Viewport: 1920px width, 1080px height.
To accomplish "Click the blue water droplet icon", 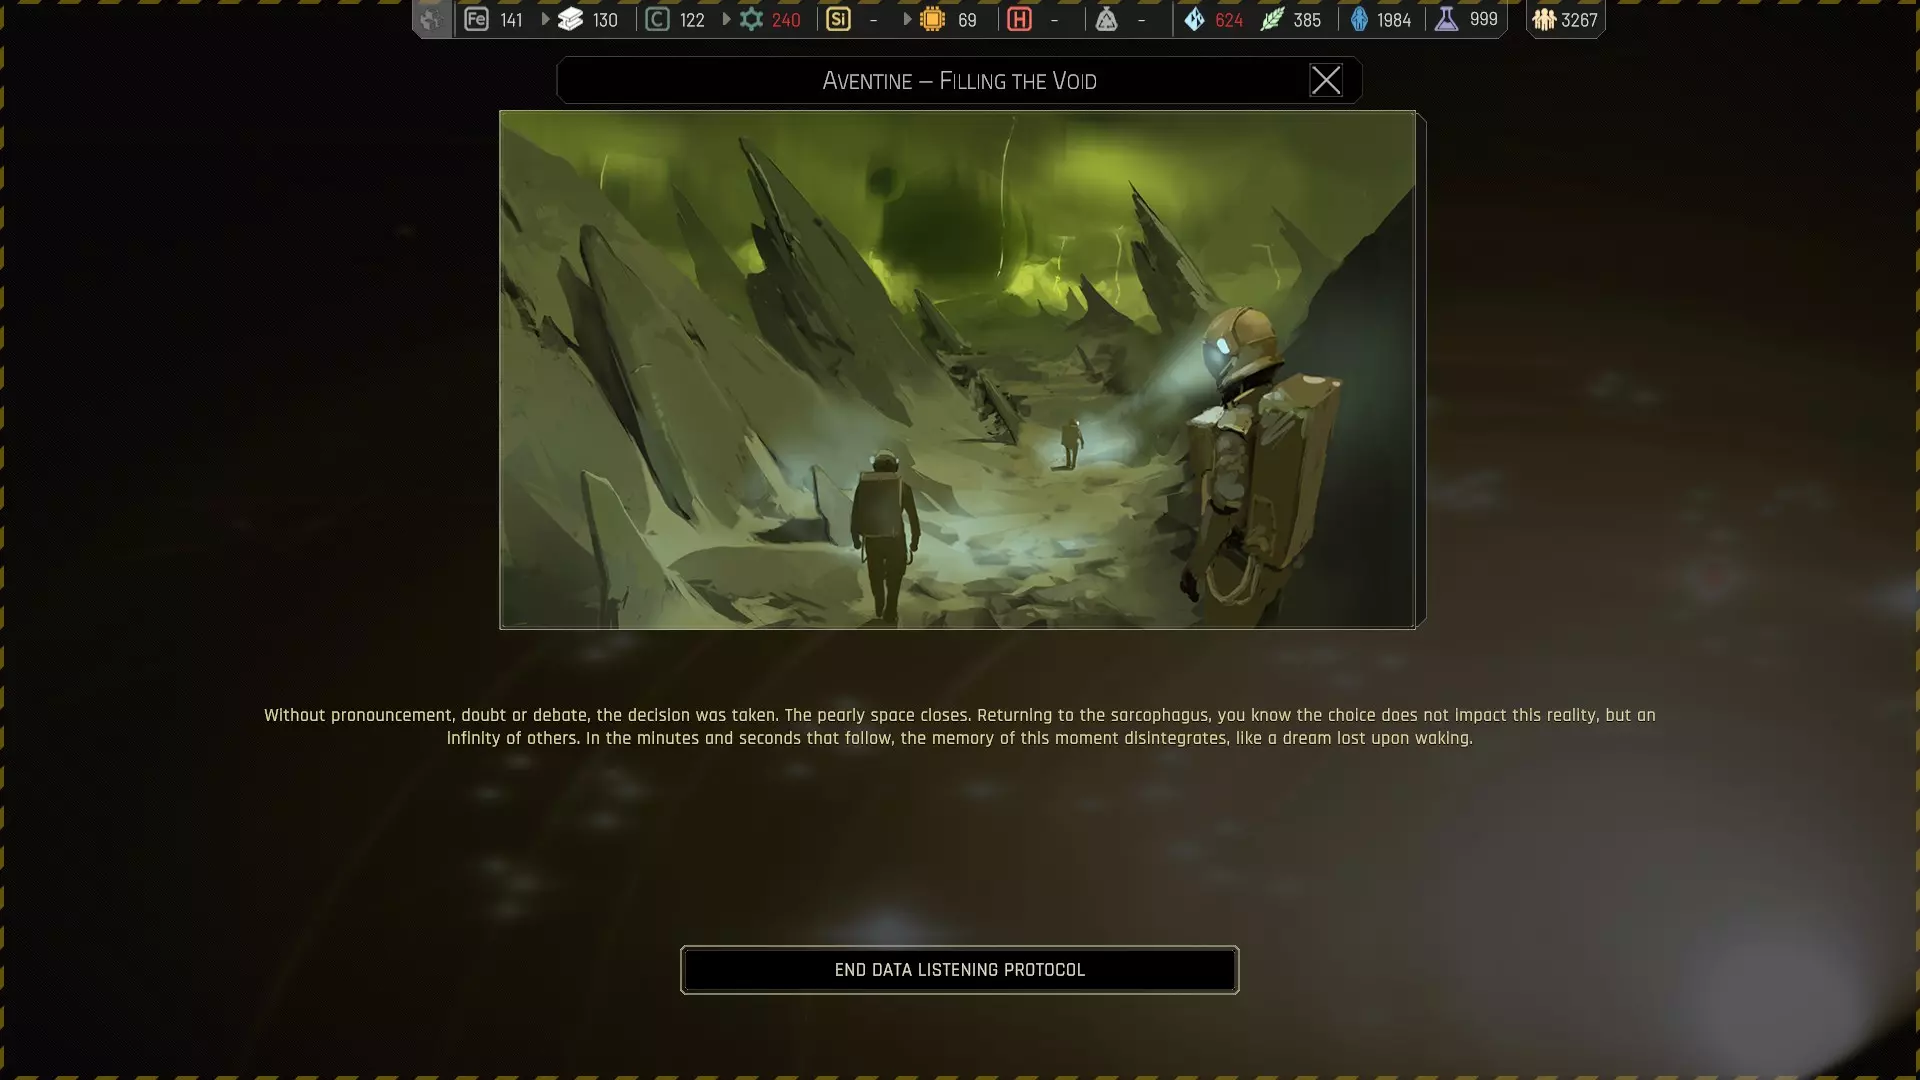I will 1194,19.
